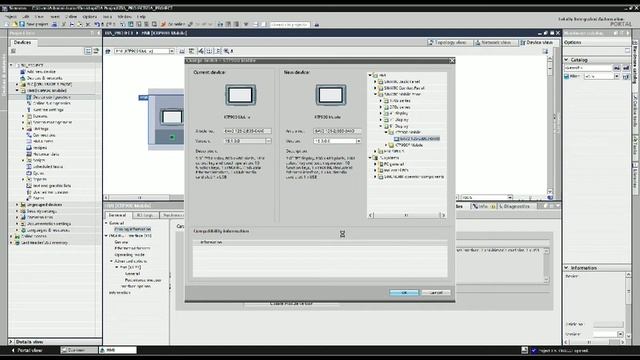Viewport: 640px width, 360px height.
Task: Click the leftmost device view toolbar icon
Action: [108, 51]
